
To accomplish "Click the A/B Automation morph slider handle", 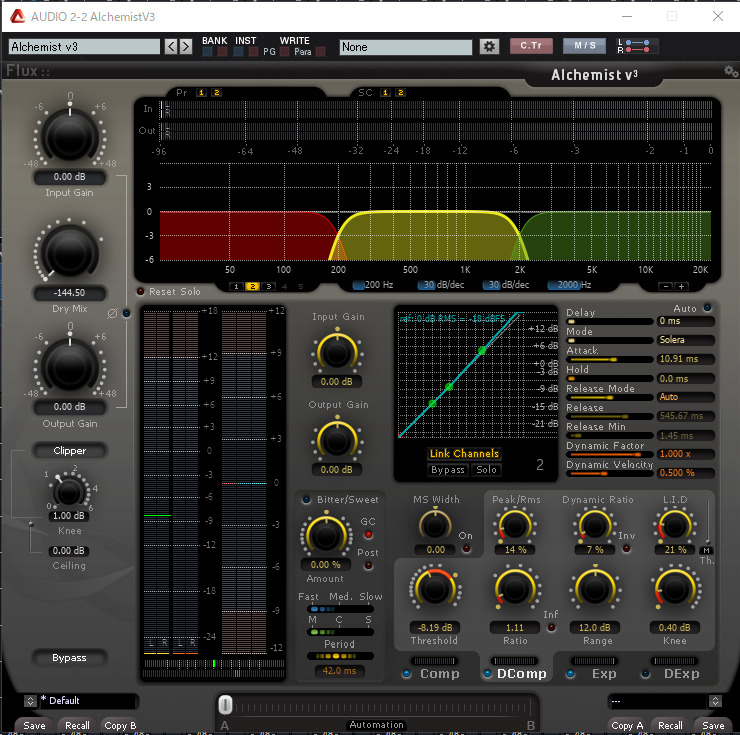I will 225,705.
